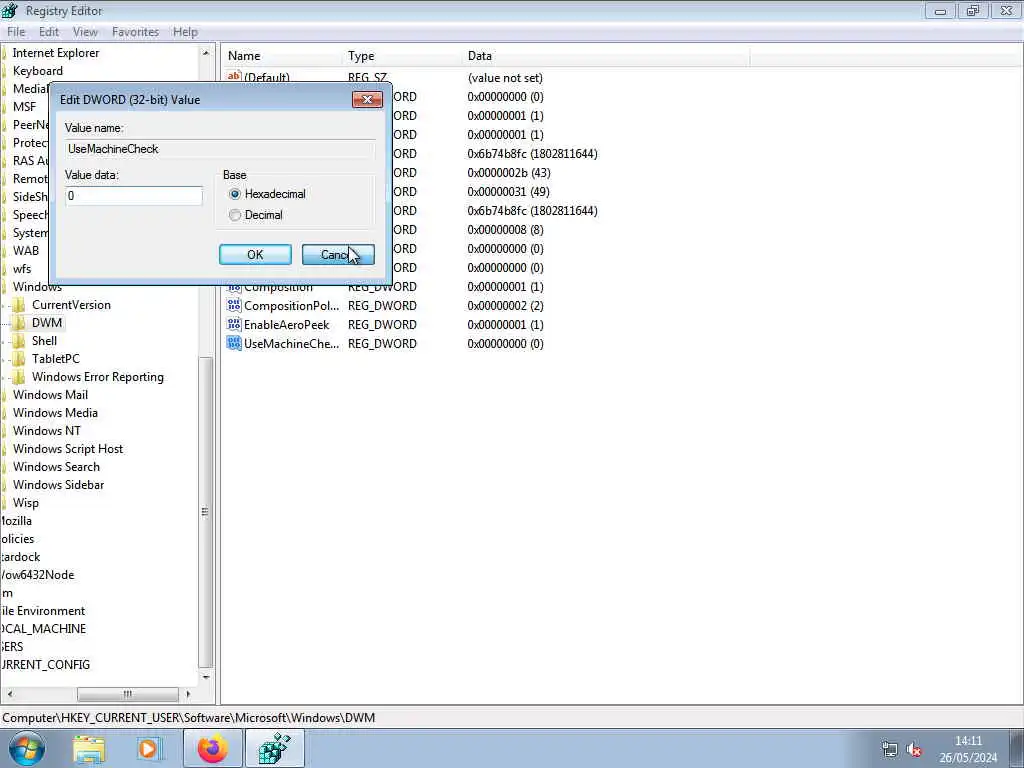
Task: Sort by the Name column header
Action: coord(281,56)
